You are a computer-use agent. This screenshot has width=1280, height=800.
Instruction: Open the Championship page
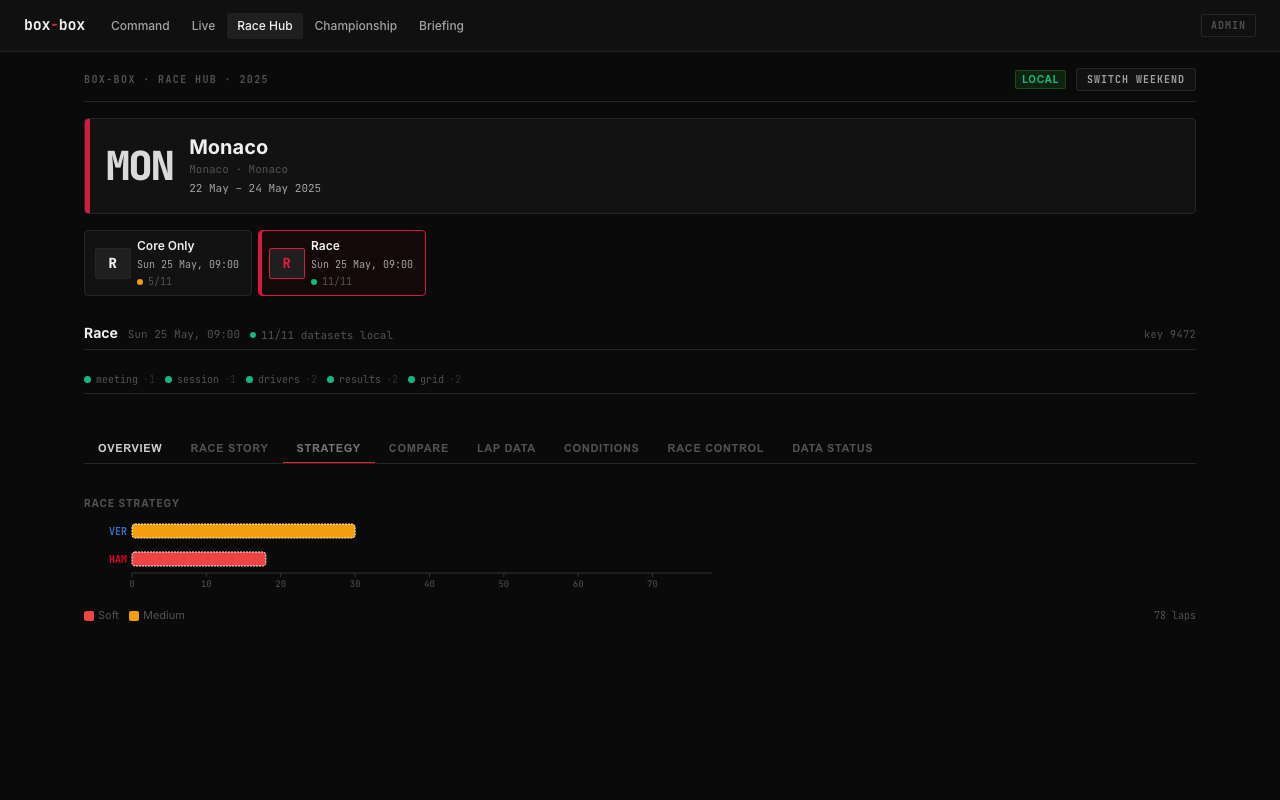coord(356,26)
